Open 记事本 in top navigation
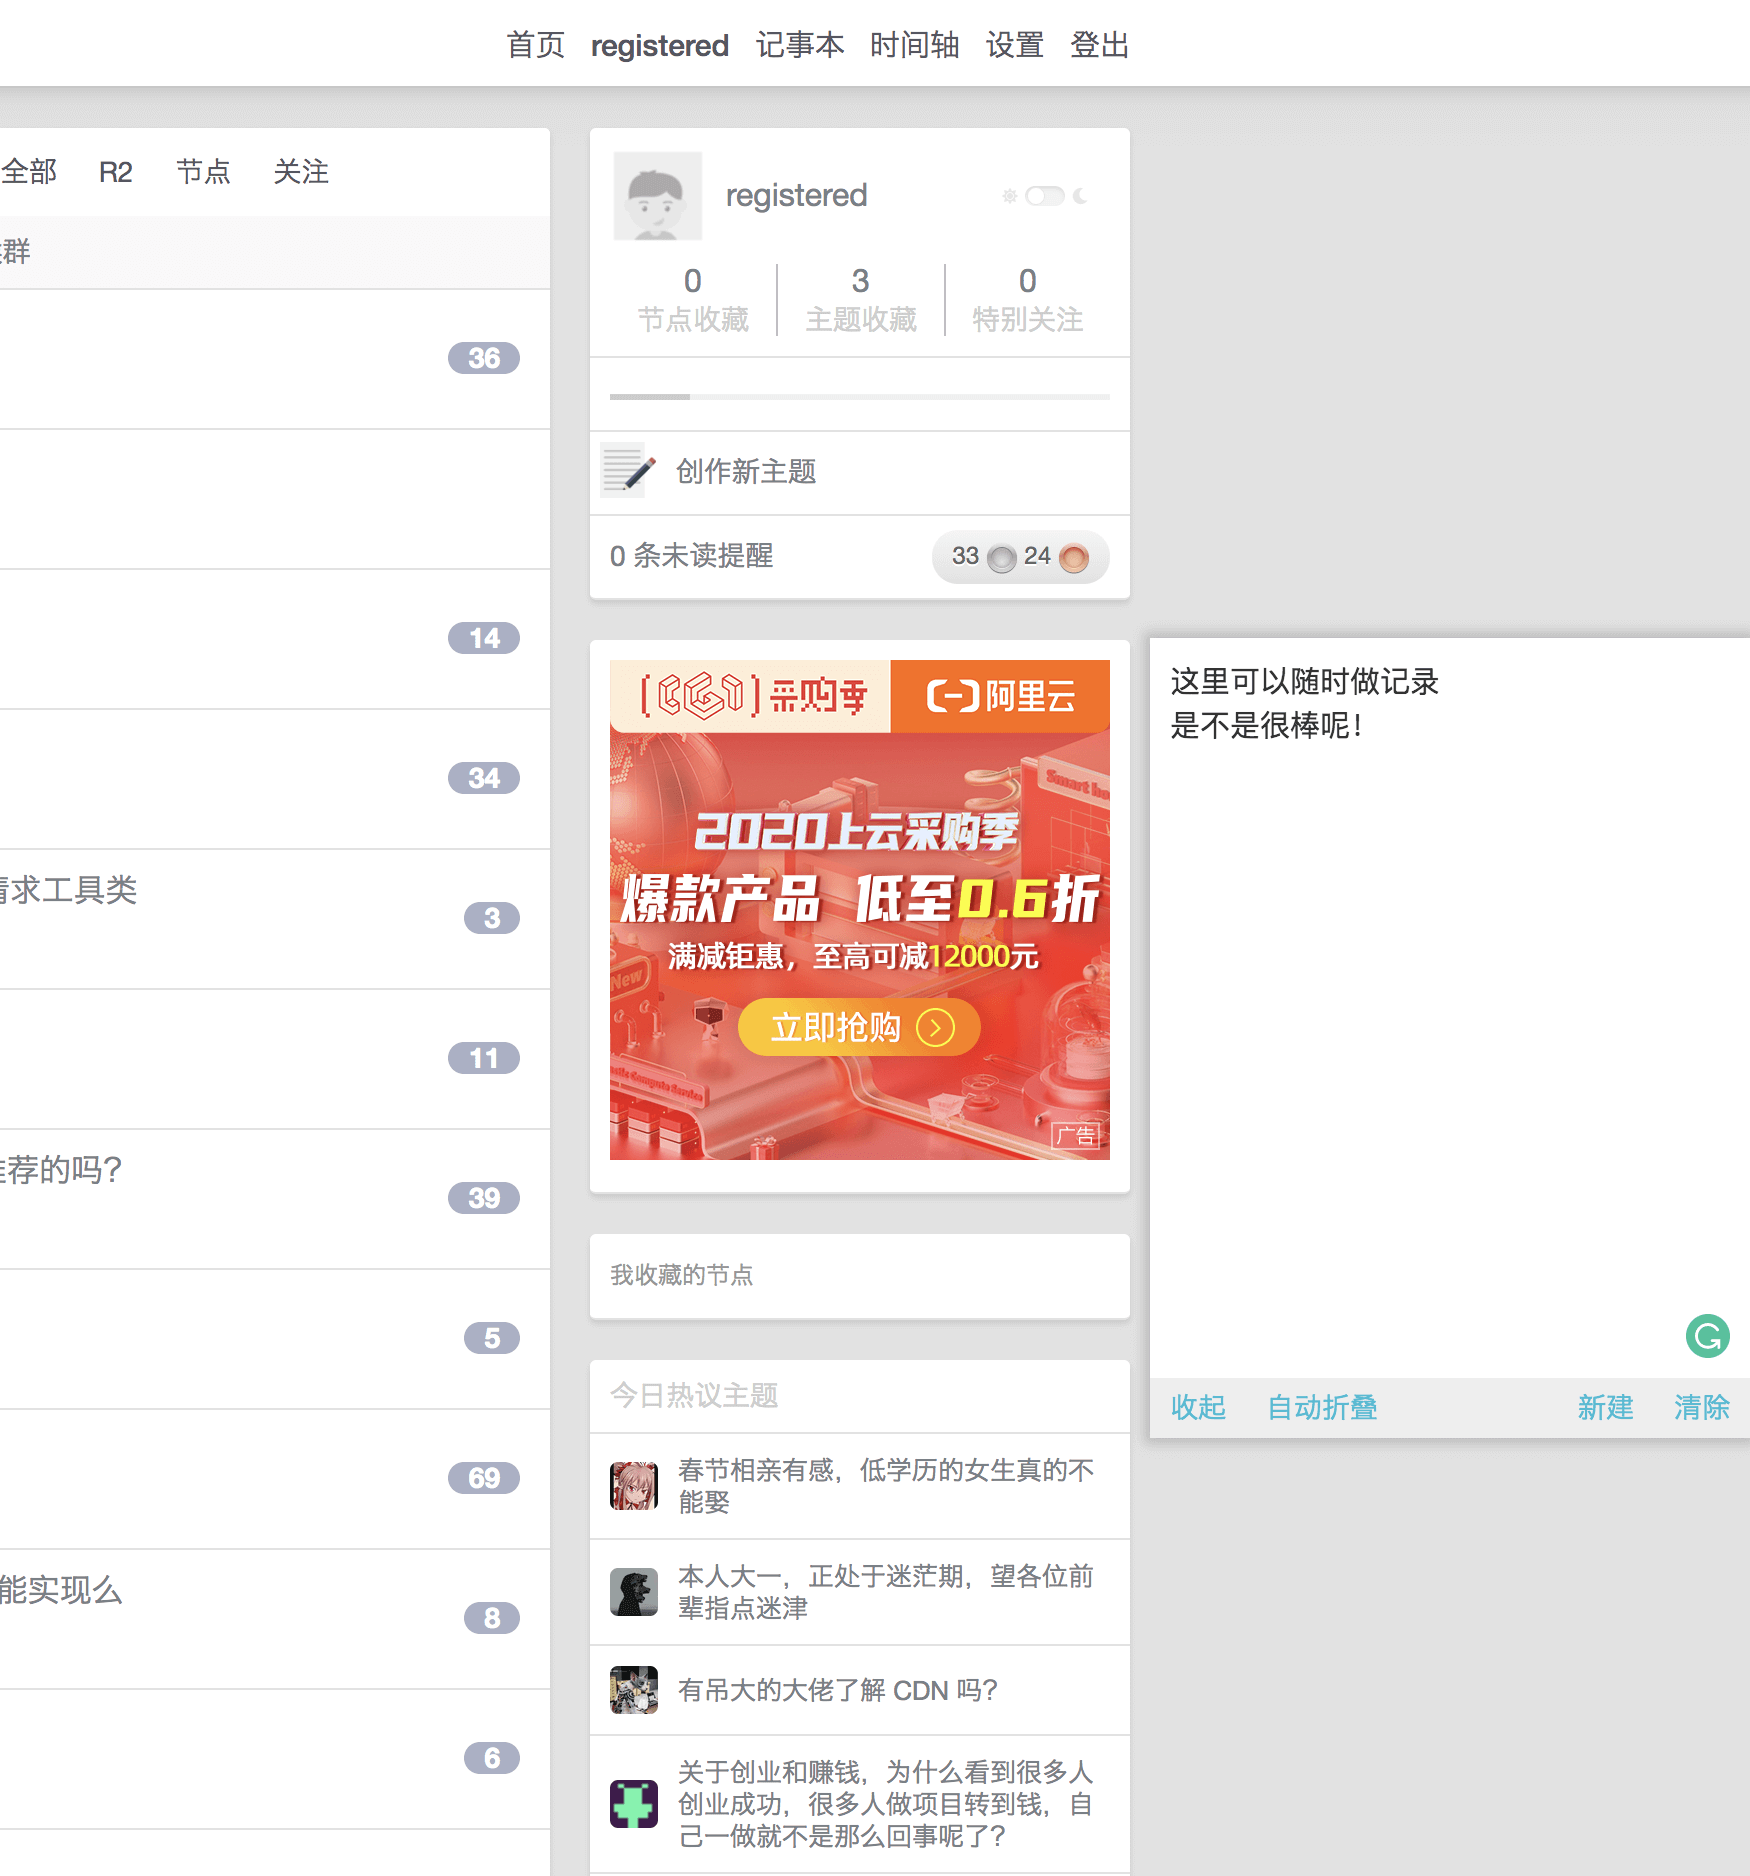1750x1876 pixels. click(x=800, y=45)
